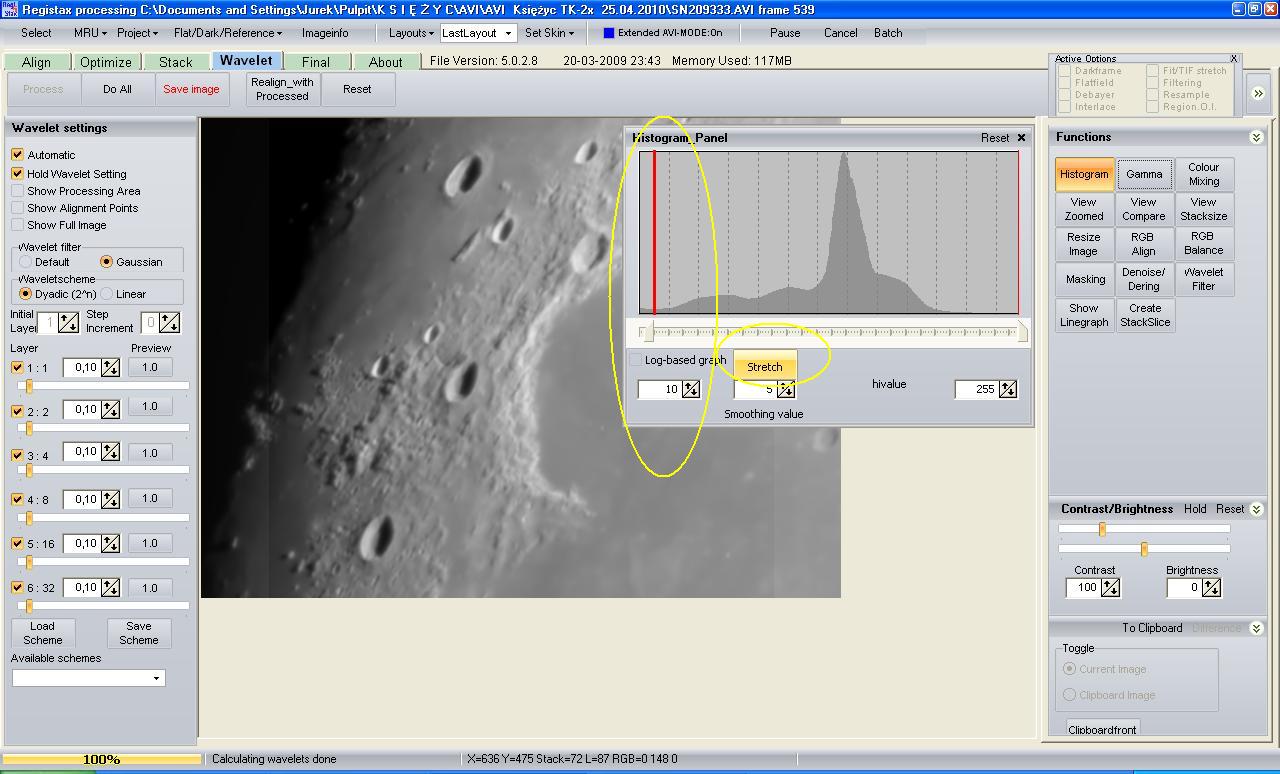Open View Stacksize function

pos(1204,209)
